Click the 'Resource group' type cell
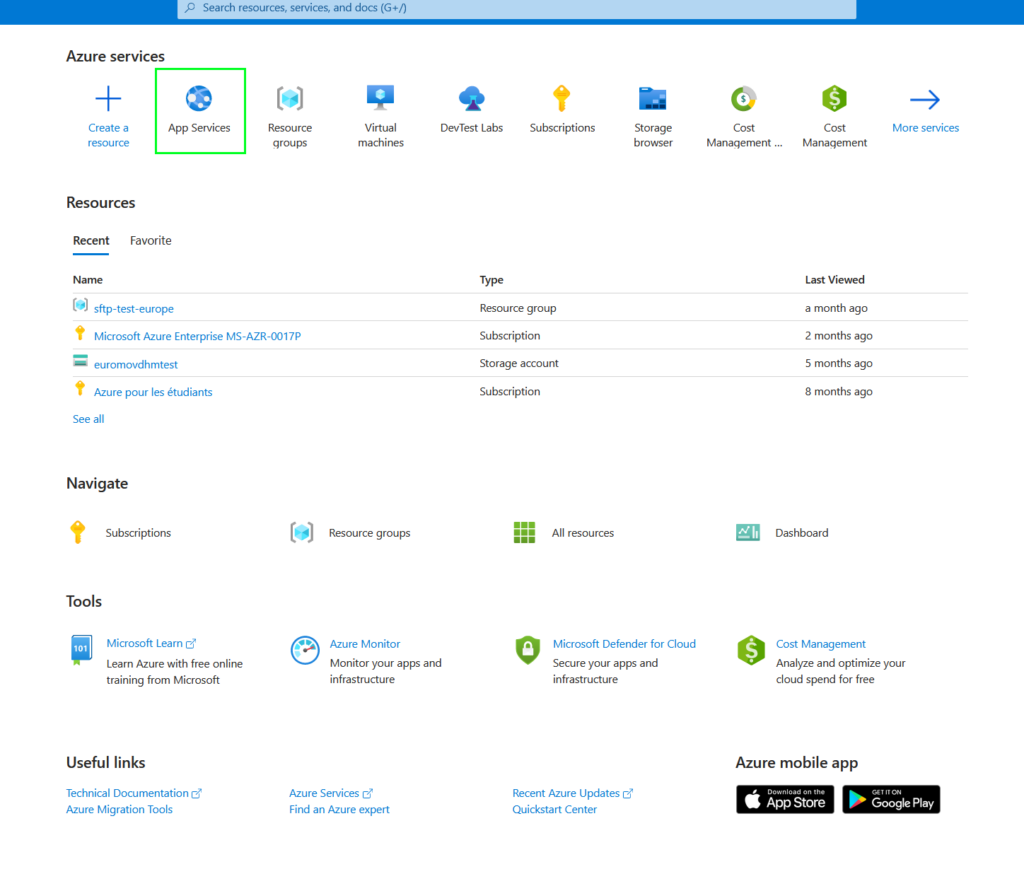 (x=518, y=308)
